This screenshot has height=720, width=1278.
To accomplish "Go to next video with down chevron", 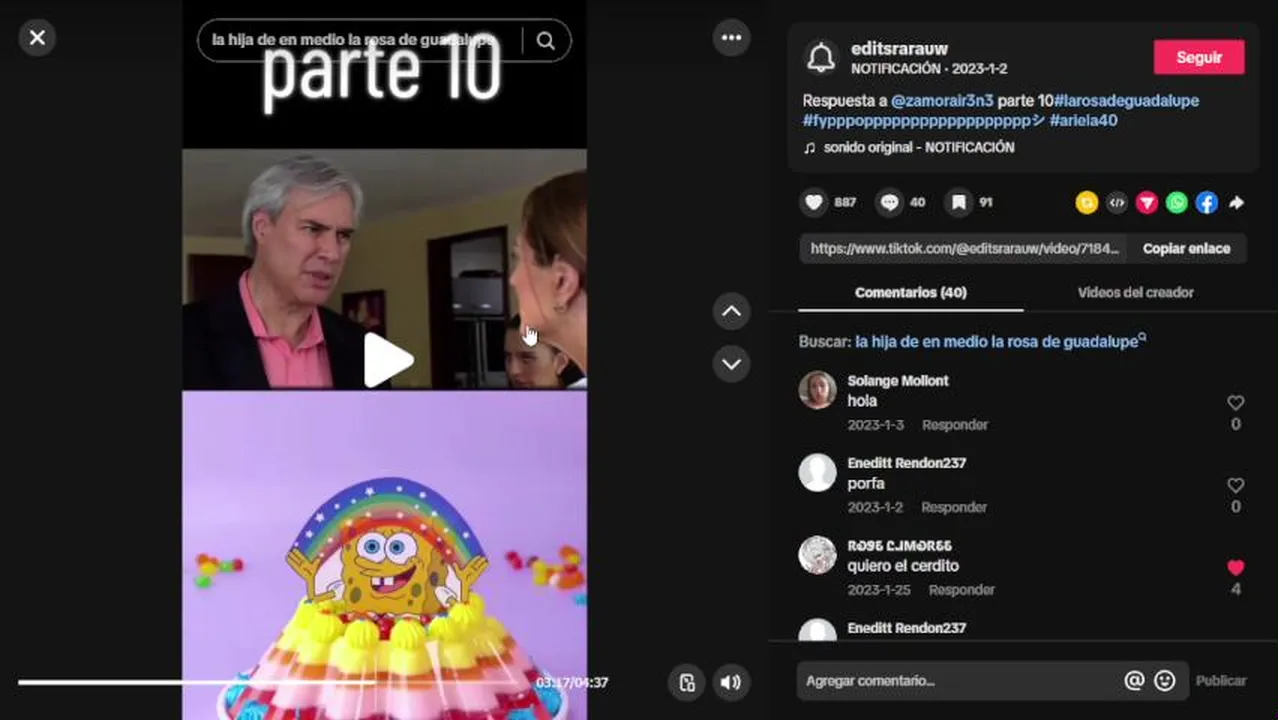I will [x=731, y=364].
